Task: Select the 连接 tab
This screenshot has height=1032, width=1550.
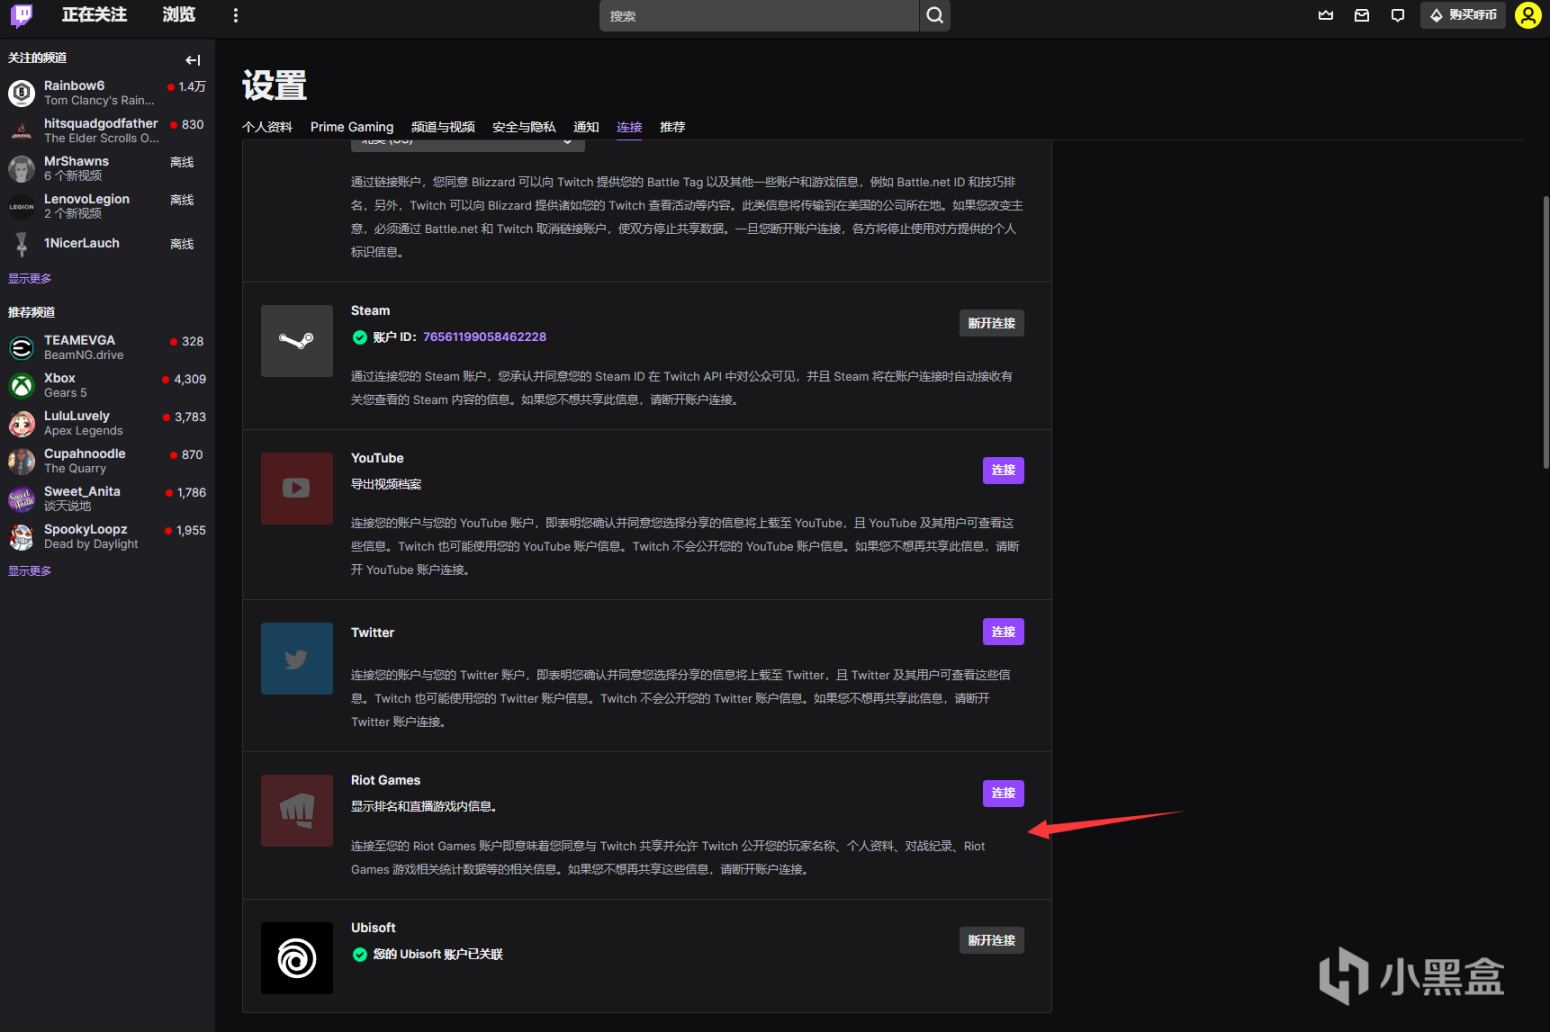Action: coord(629,127)
